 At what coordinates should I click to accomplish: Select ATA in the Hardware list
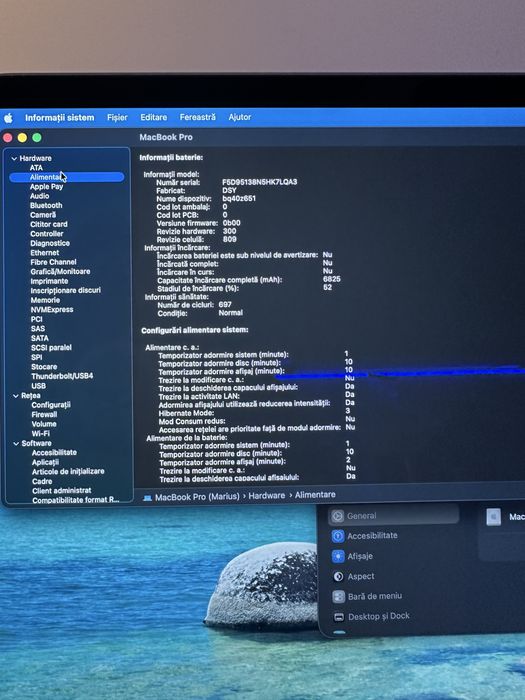pyautogui.click(x=36, y=168)
